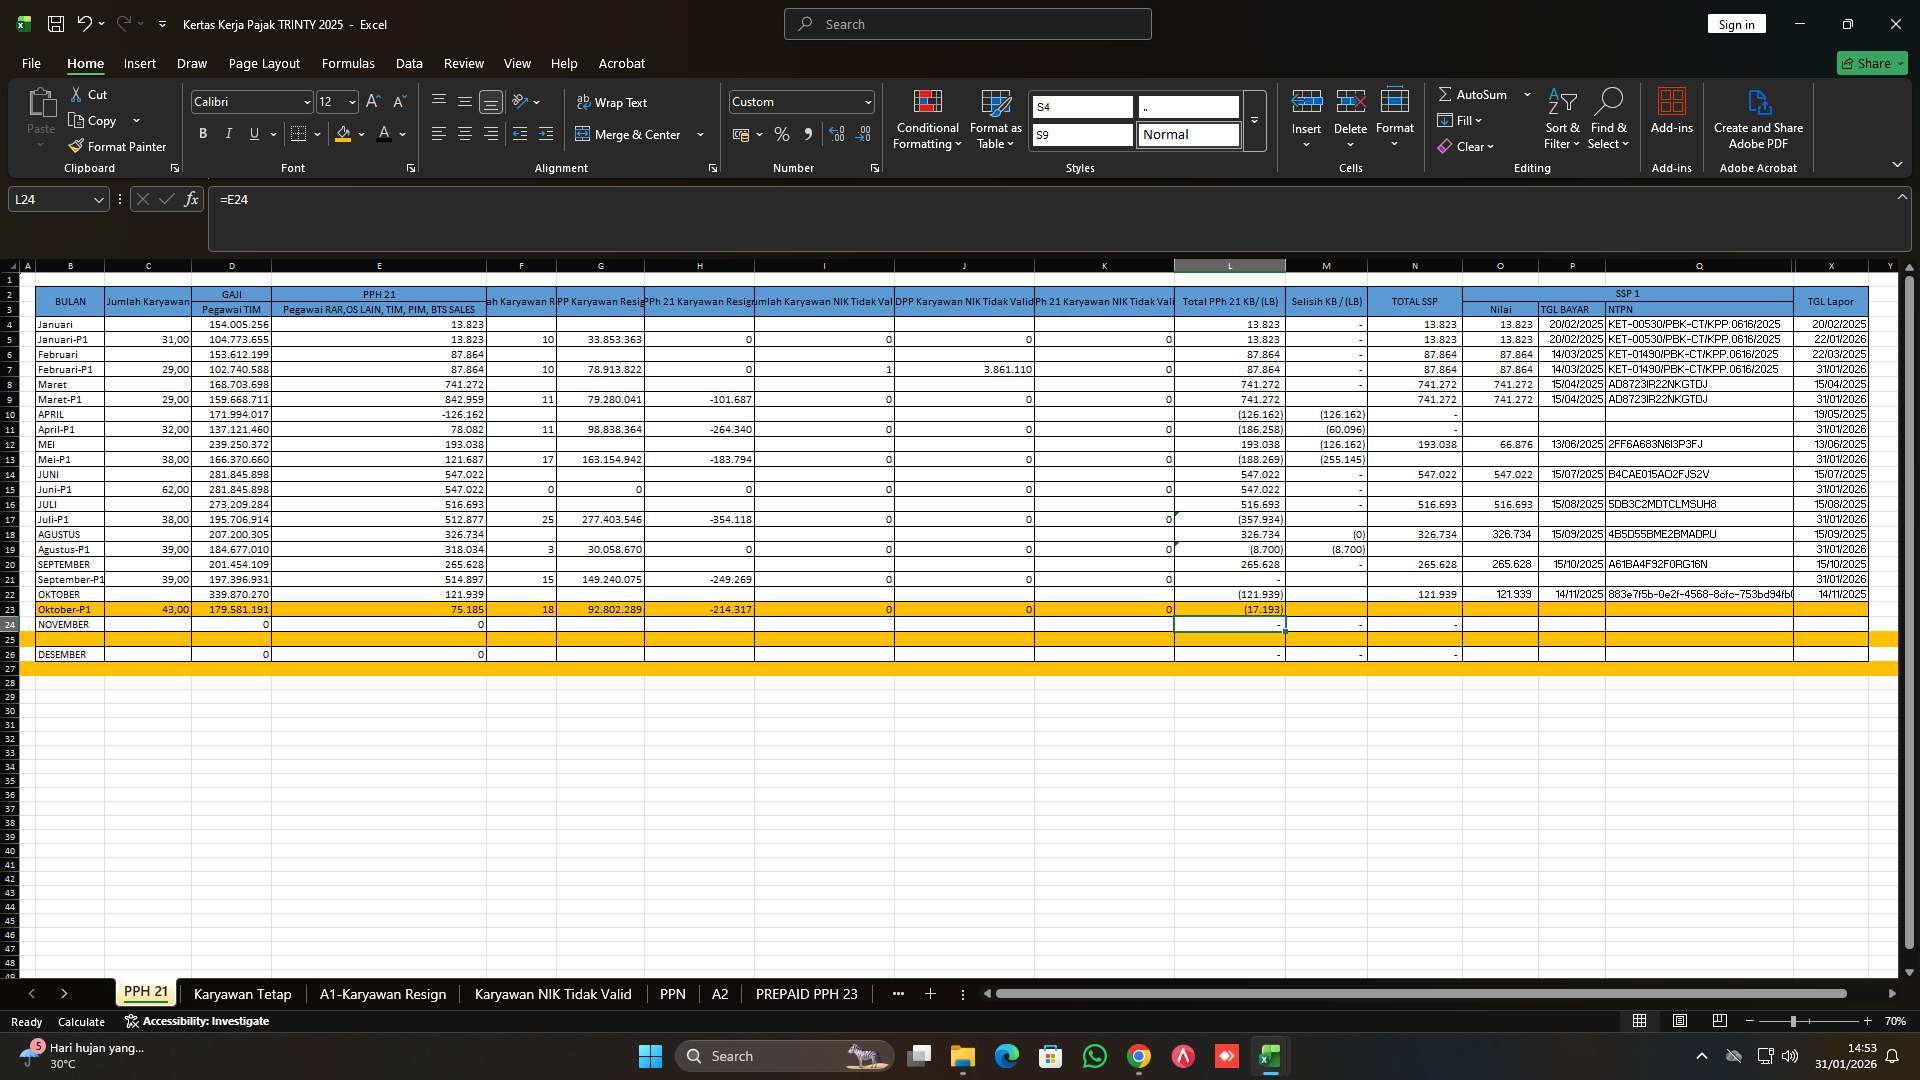Open the font name dropdown
Viewport: 1920px width, 1080px height.
306,101
